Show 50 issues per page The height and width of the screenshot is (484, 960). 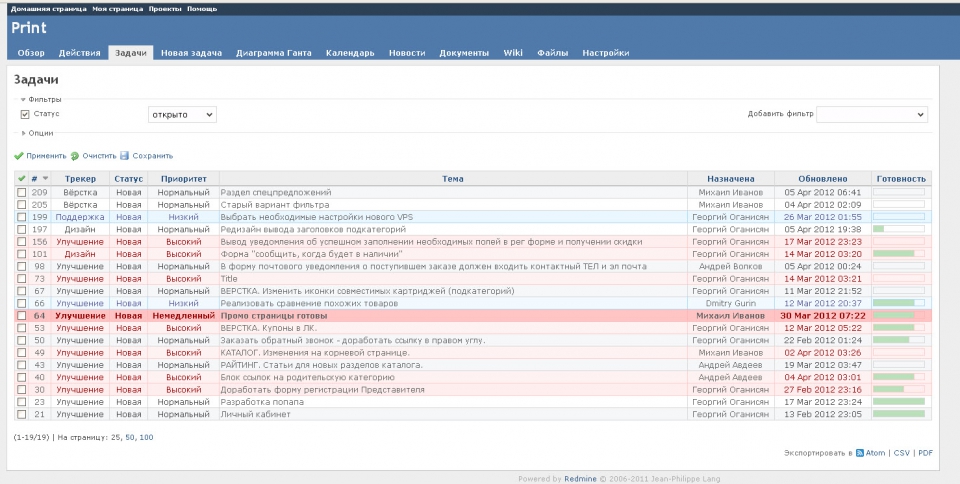coord(130,437)
